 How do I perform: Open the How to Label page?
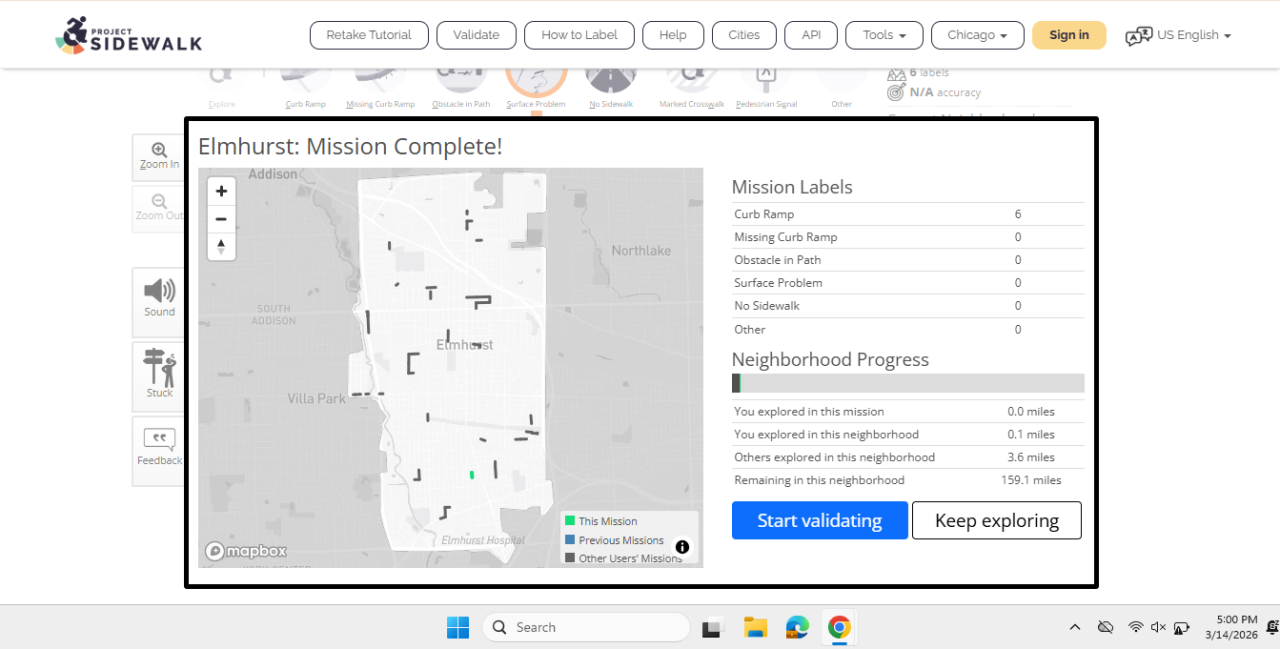click(579, 35)
